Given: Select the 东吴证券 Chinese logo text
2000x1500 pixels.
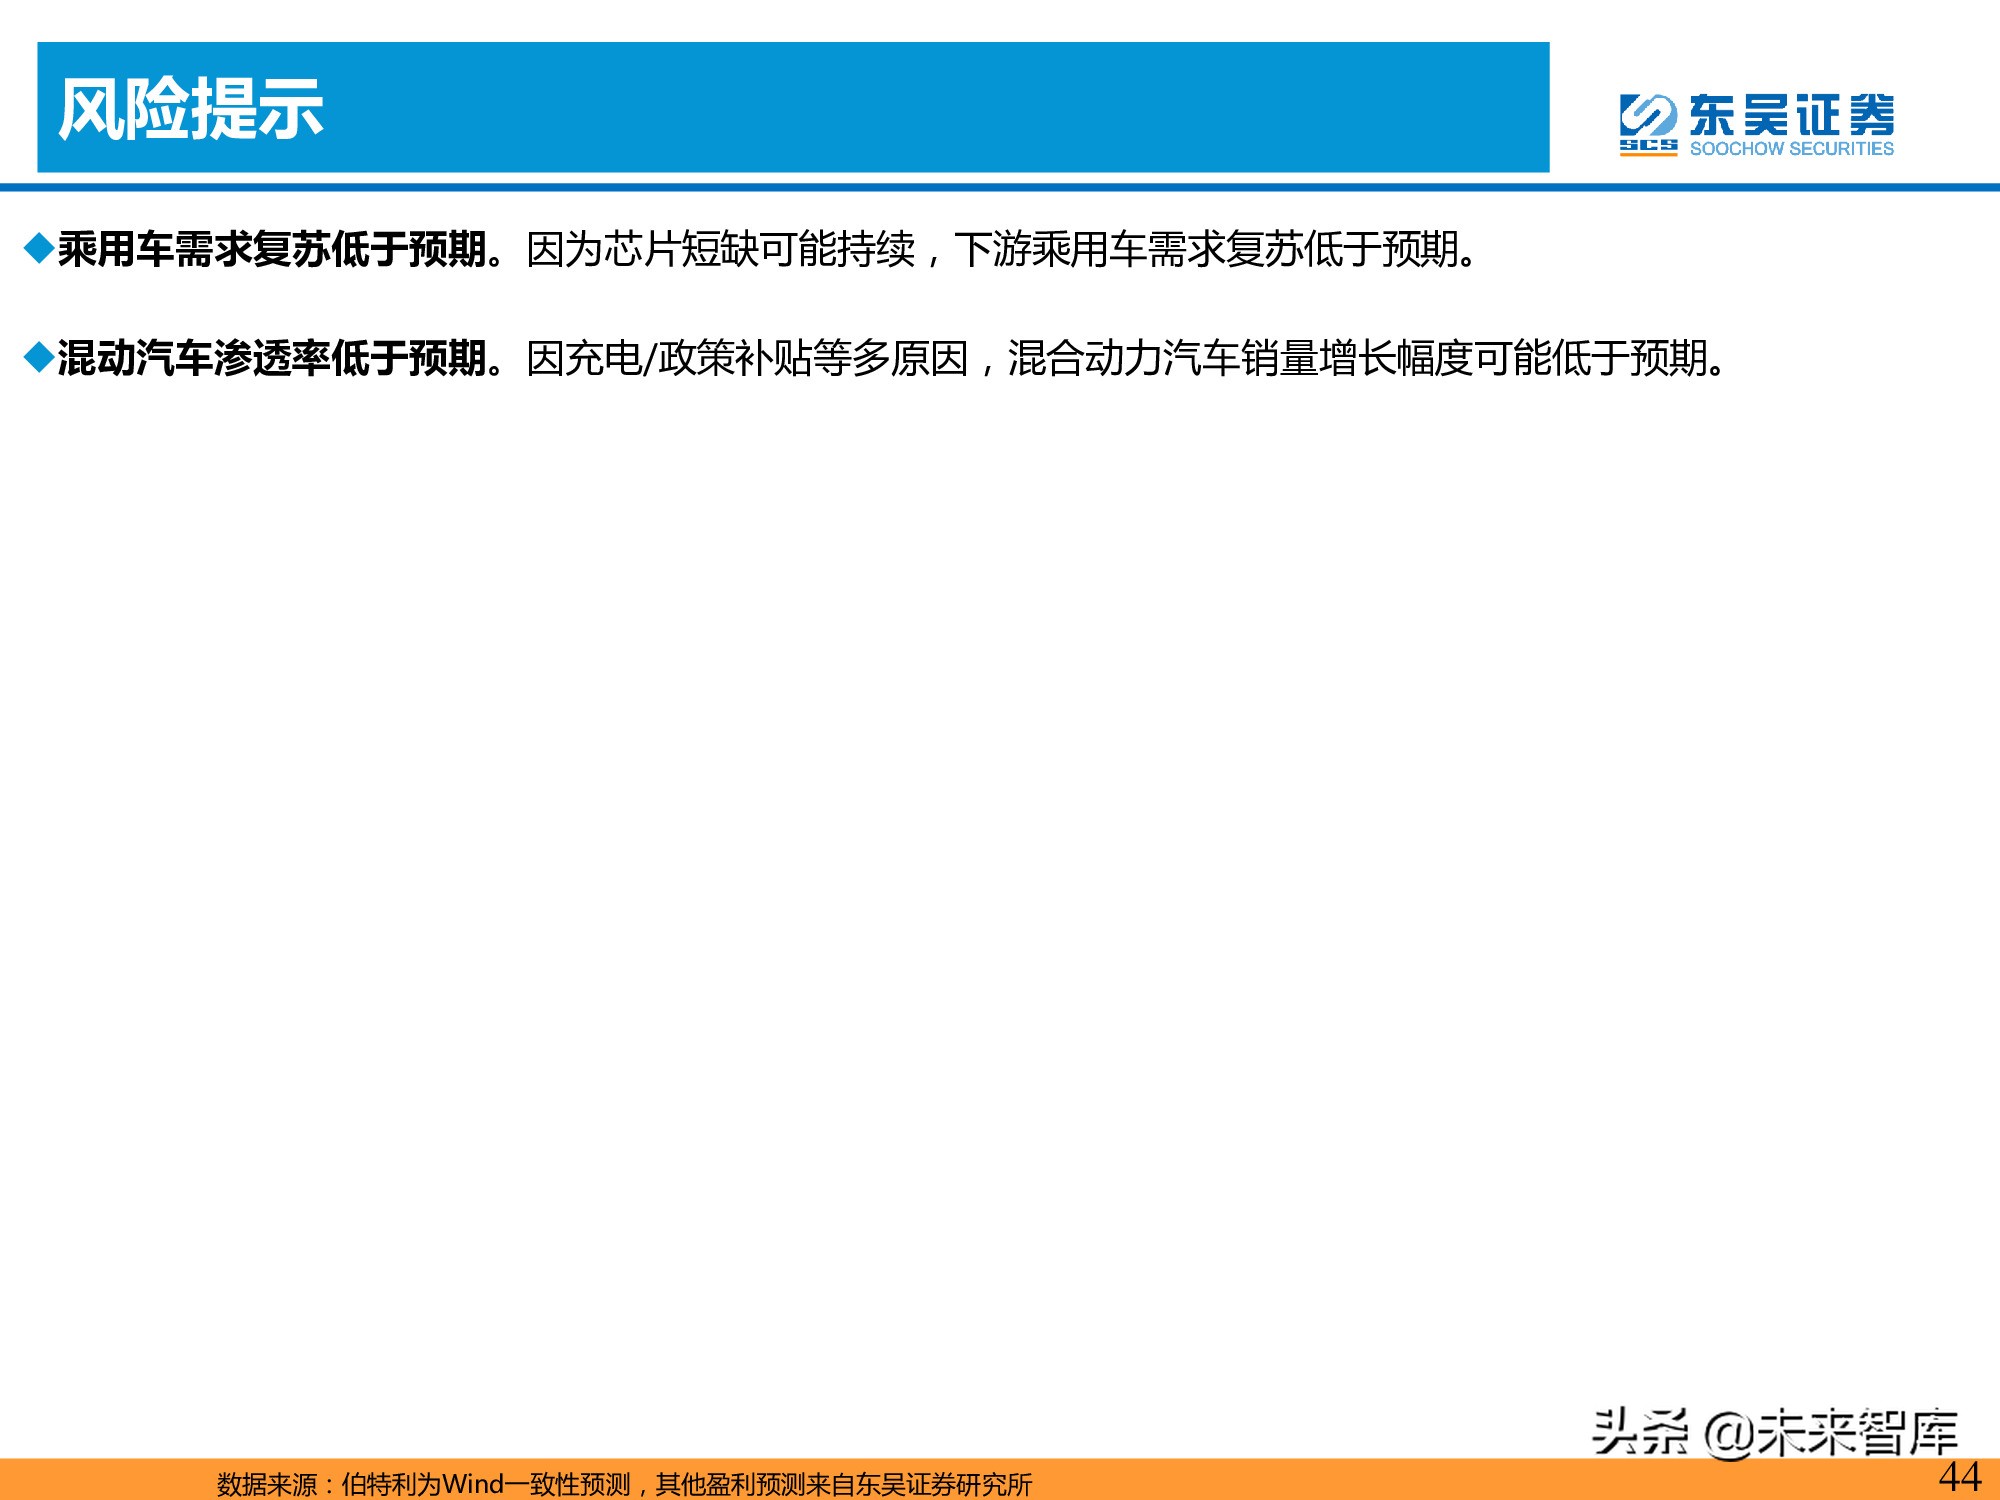Looking at the screenshot, I should (1791, 115).
